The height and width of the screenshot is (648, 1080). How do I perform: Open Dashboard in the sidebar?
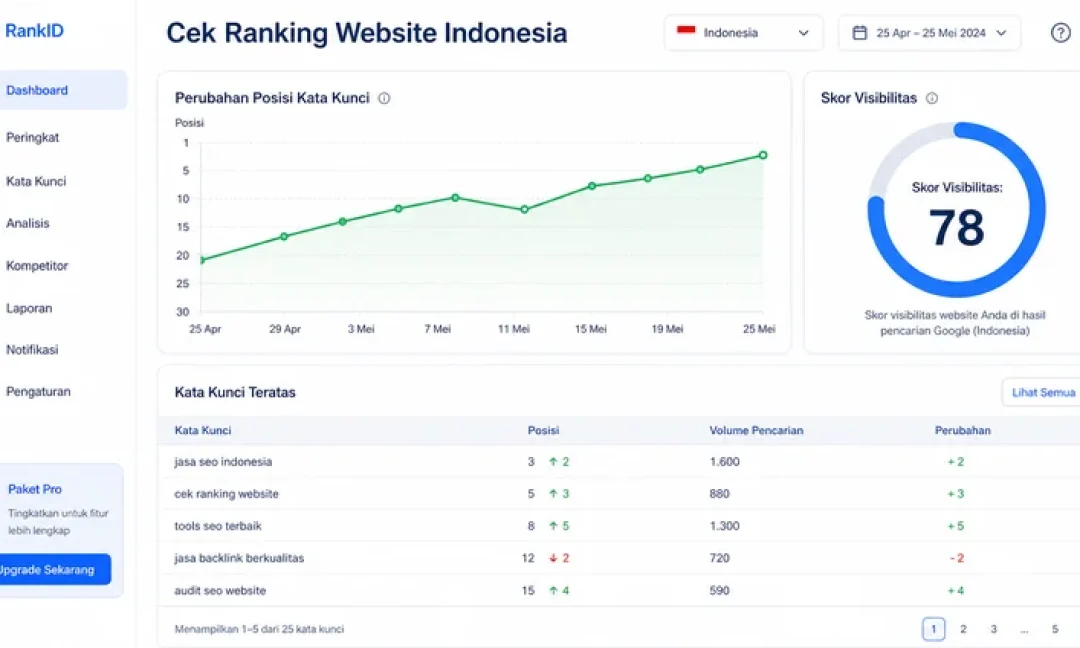click(62, 90)
